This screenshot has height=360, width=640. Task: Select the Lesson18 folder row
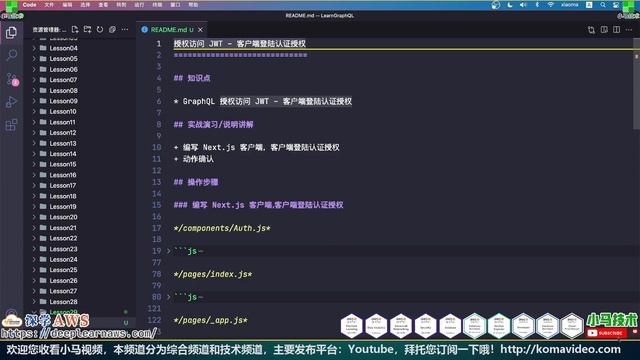pos(80,196)
